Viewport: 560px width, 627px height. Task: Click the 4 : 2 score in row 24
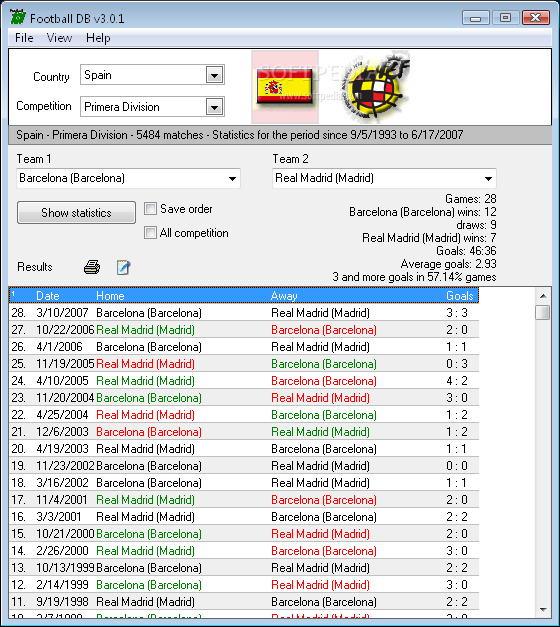point(457,381)
